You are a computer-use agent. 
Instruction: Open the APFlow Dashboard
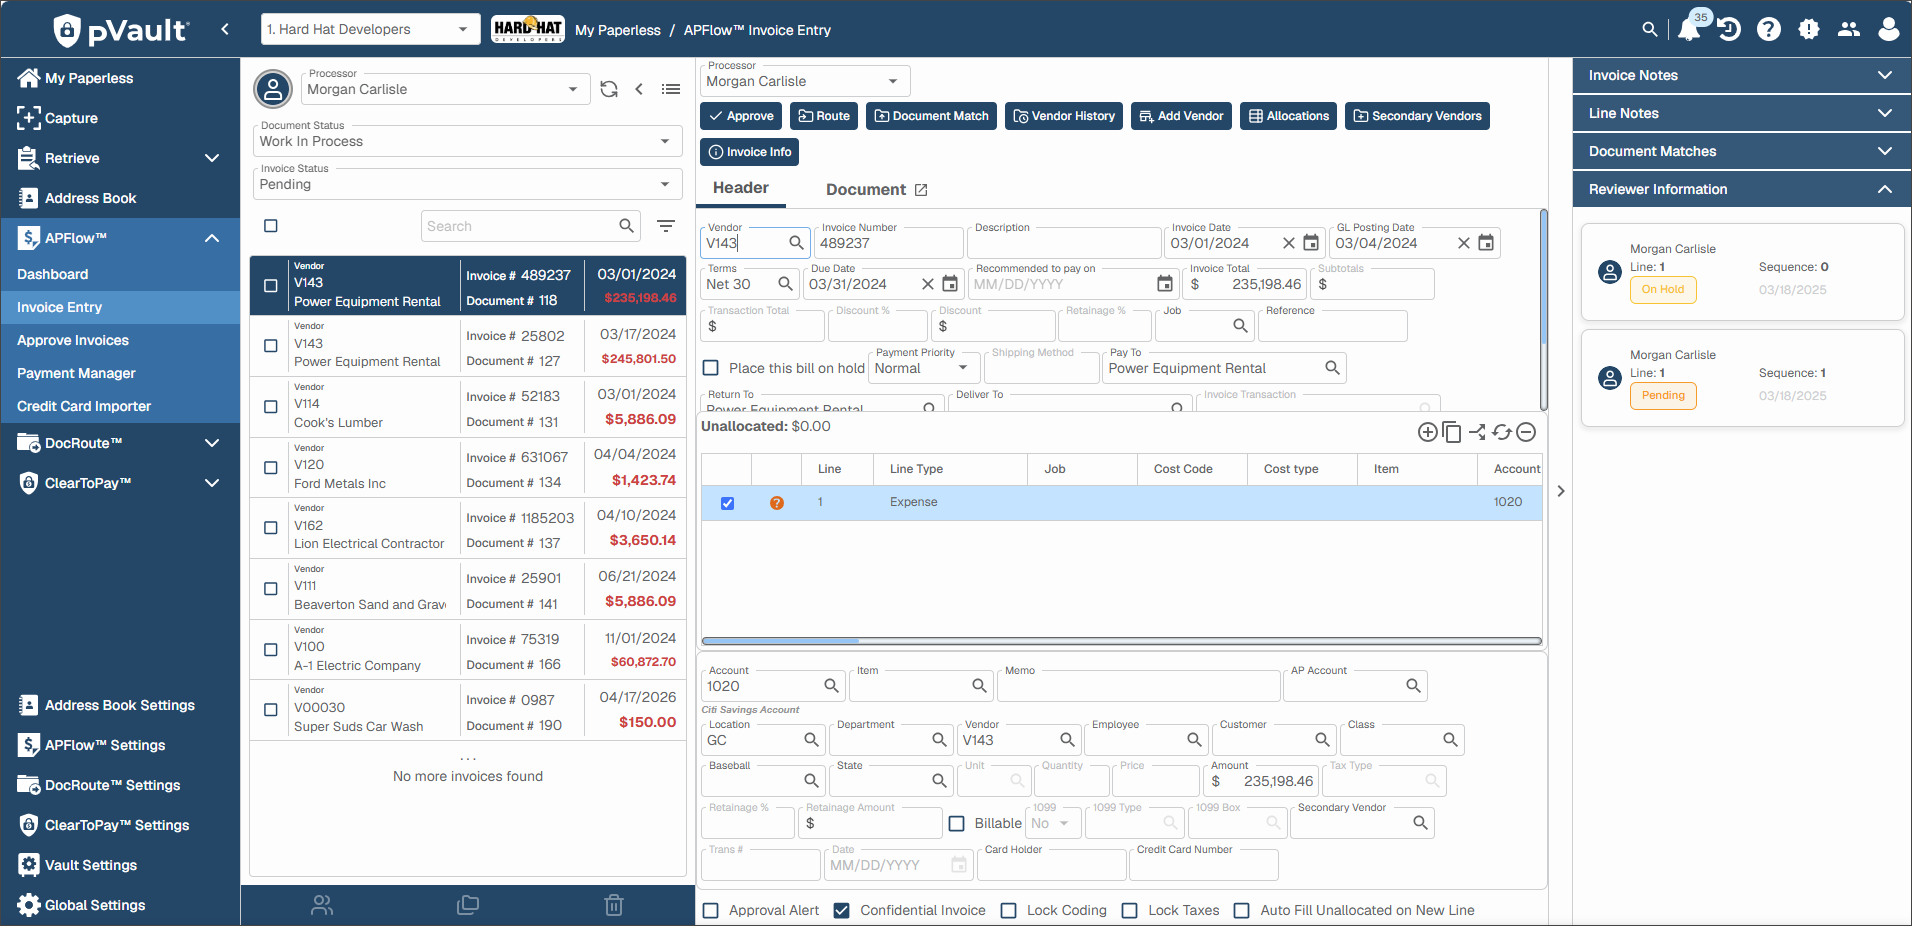53,274
